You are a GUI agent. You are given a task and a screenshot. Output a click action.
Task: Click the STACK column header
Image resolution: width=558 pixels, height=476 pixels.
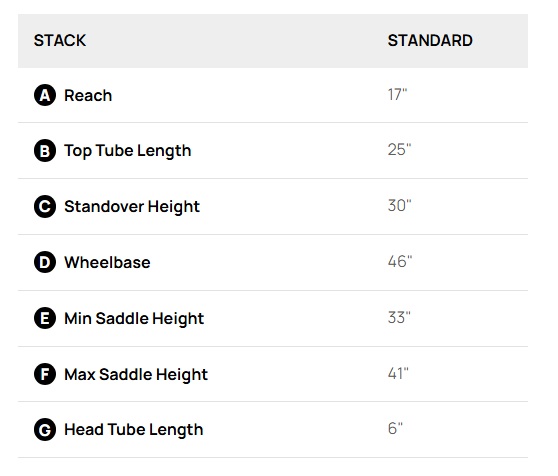(60, 40)
